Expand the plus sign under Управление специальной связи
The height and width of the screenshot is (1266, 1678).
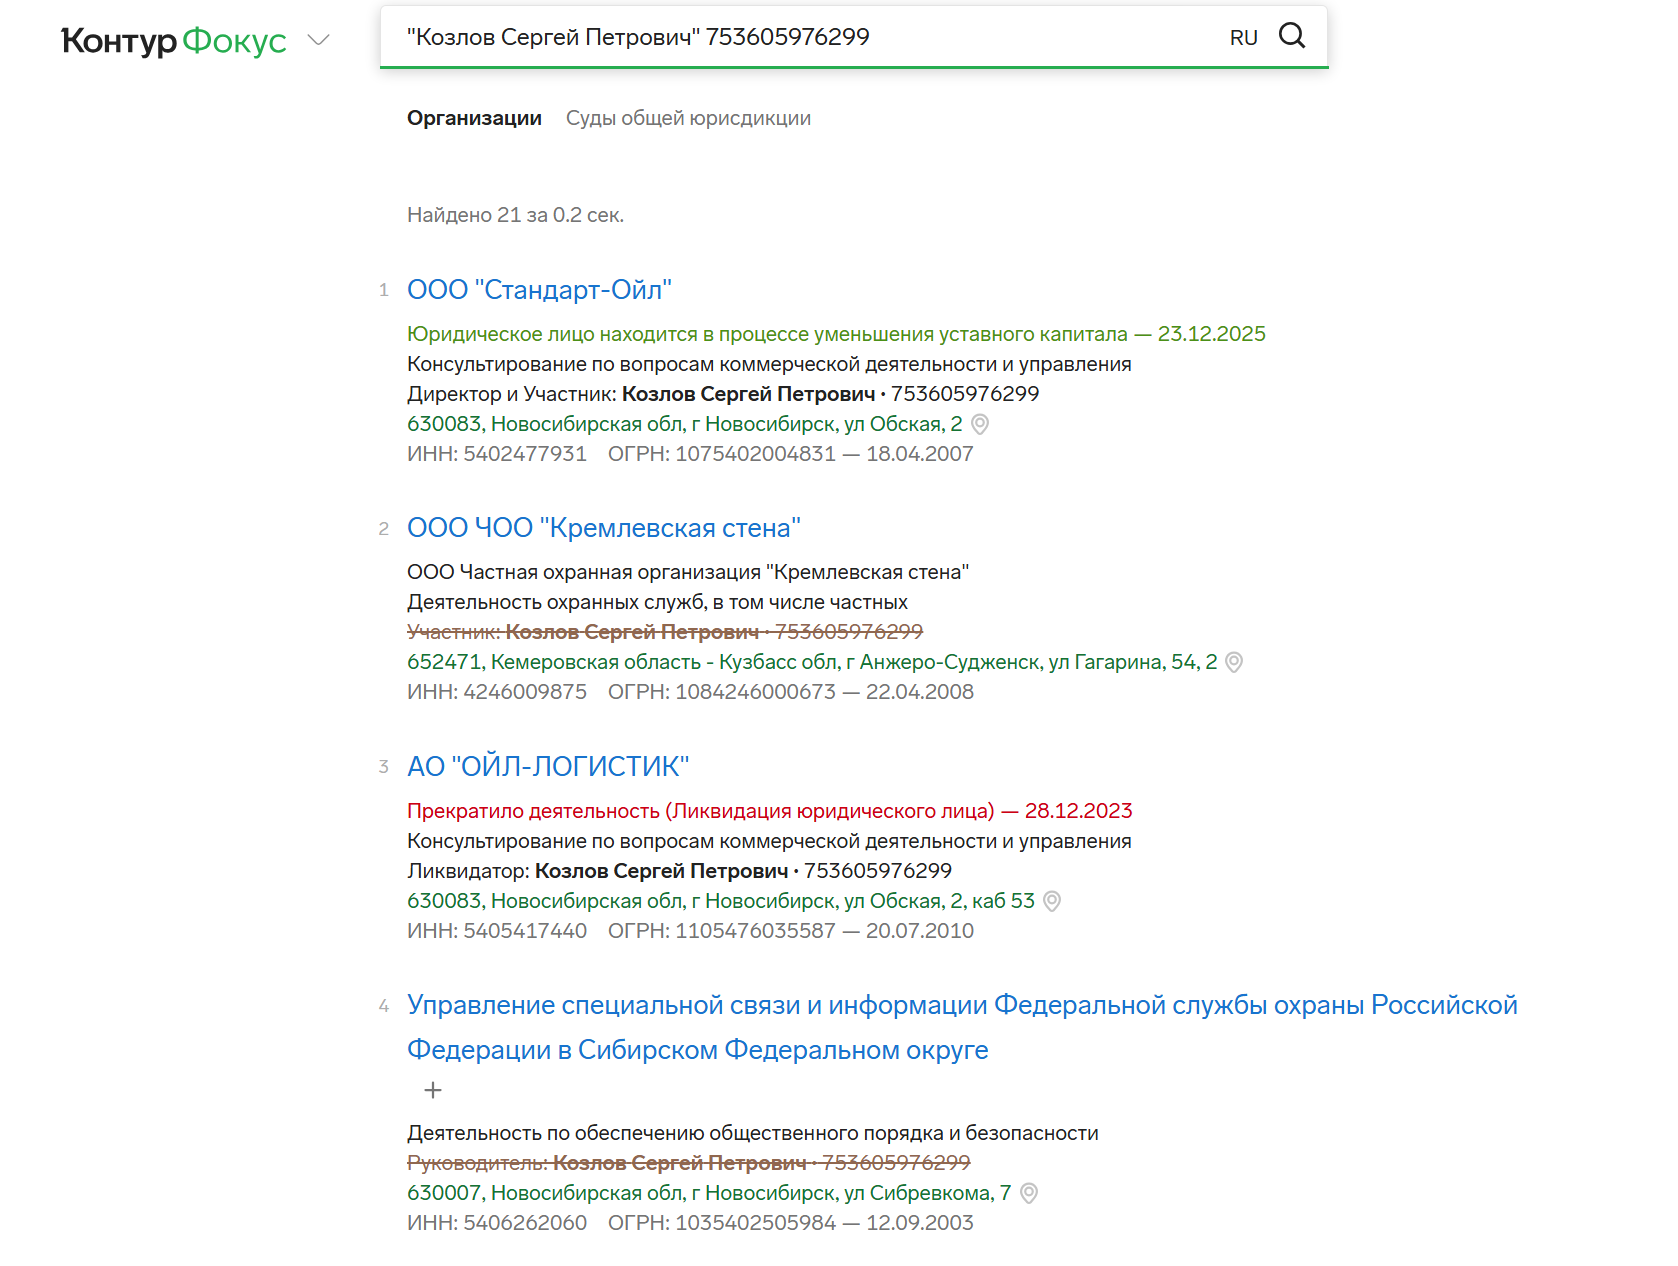click(432, 1090)
